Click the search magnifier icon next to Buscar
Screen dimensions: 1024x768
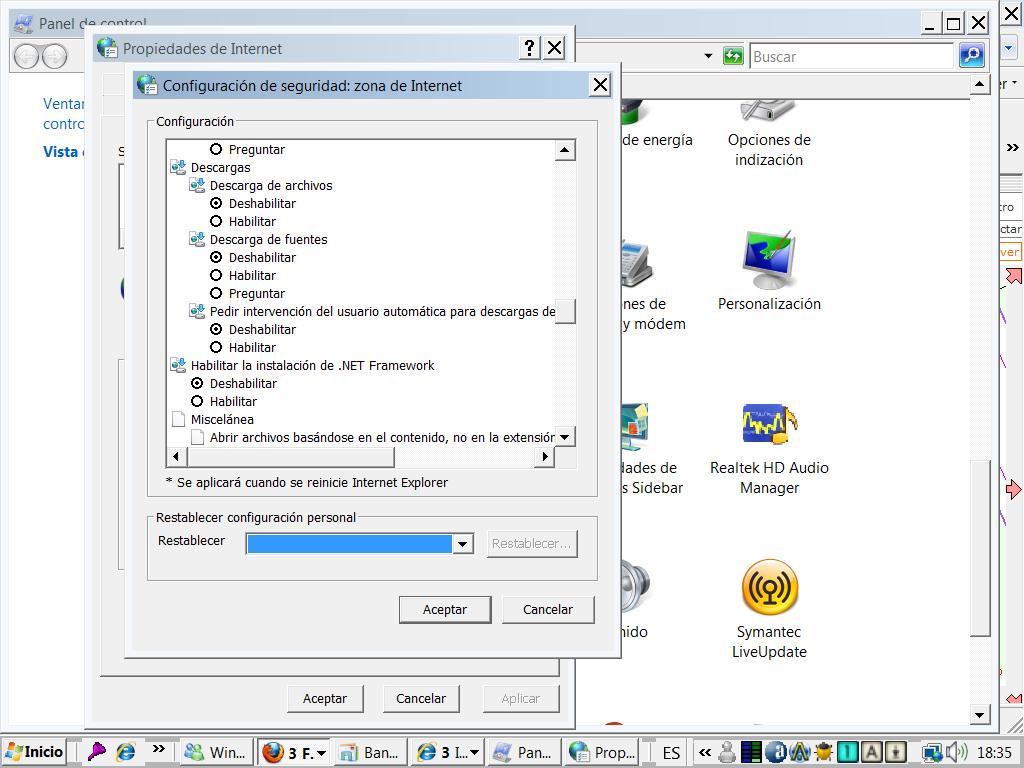click(971, 56)
